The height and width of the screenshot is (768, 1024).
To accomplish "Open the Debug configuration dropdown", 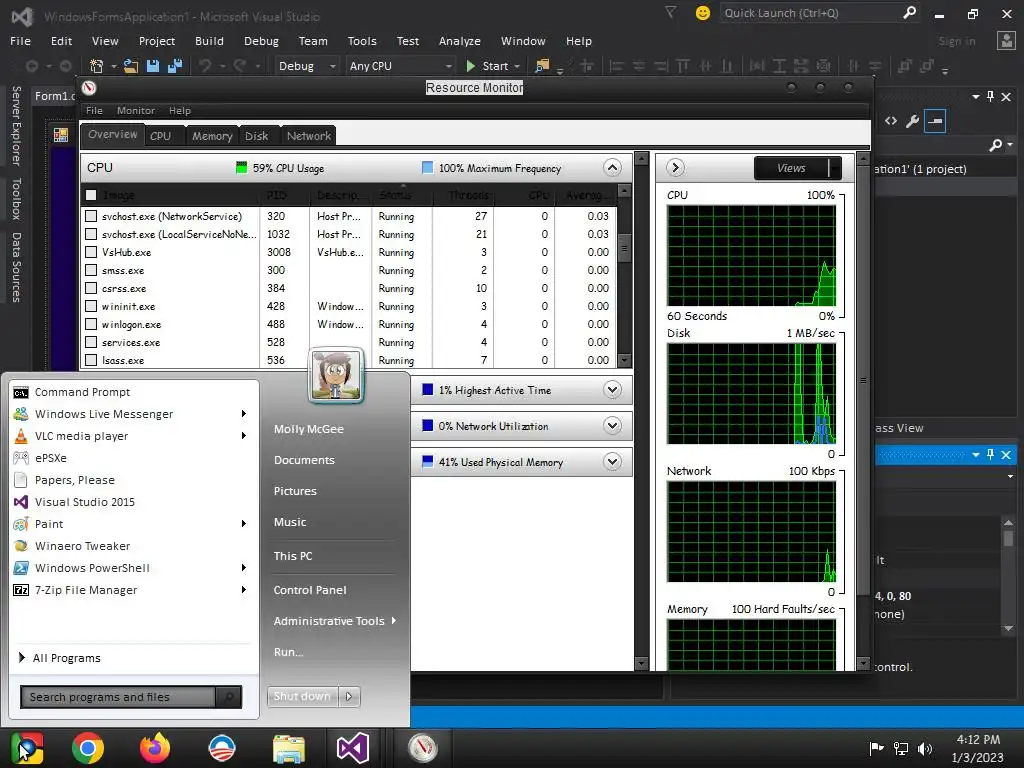I will (306, 66).
